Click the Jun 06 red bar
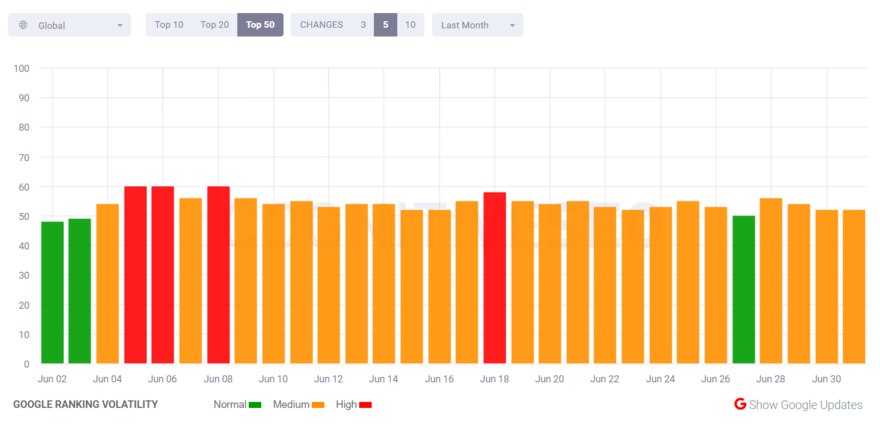The width and height of the screenshot is (880, 427). (163, 275)
